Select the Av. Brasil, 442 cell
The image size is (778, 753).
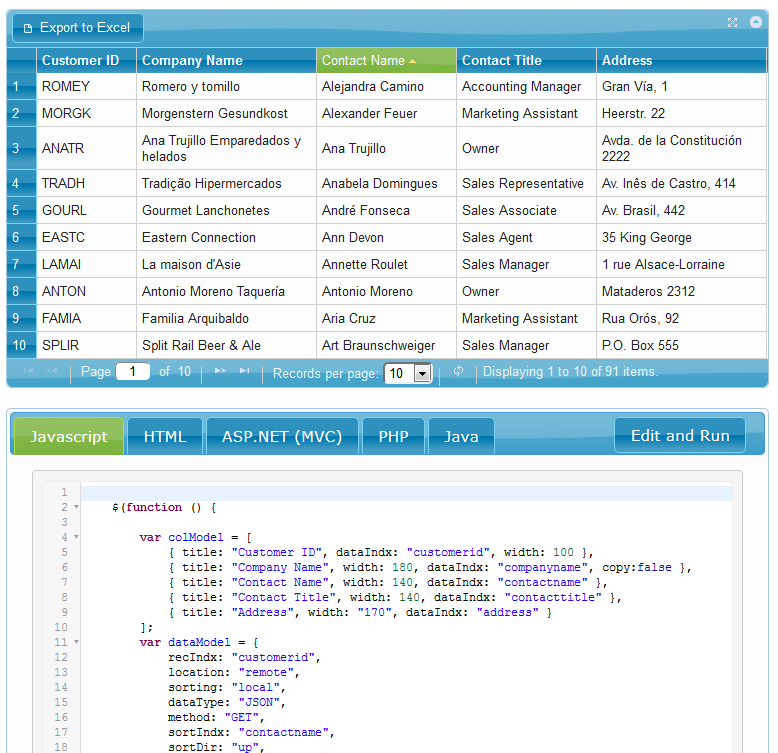pyautogui.click(x=682, y=210)
